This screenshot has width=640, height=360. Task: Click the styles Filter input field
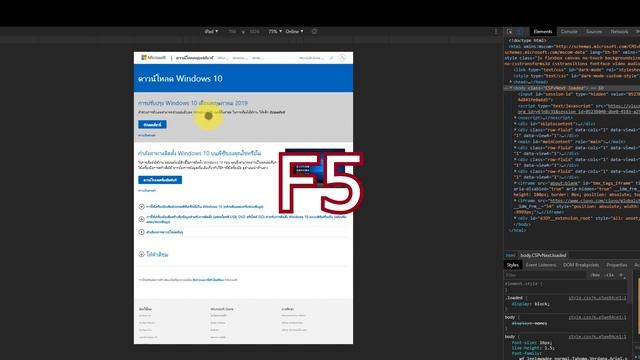(545, 275)
